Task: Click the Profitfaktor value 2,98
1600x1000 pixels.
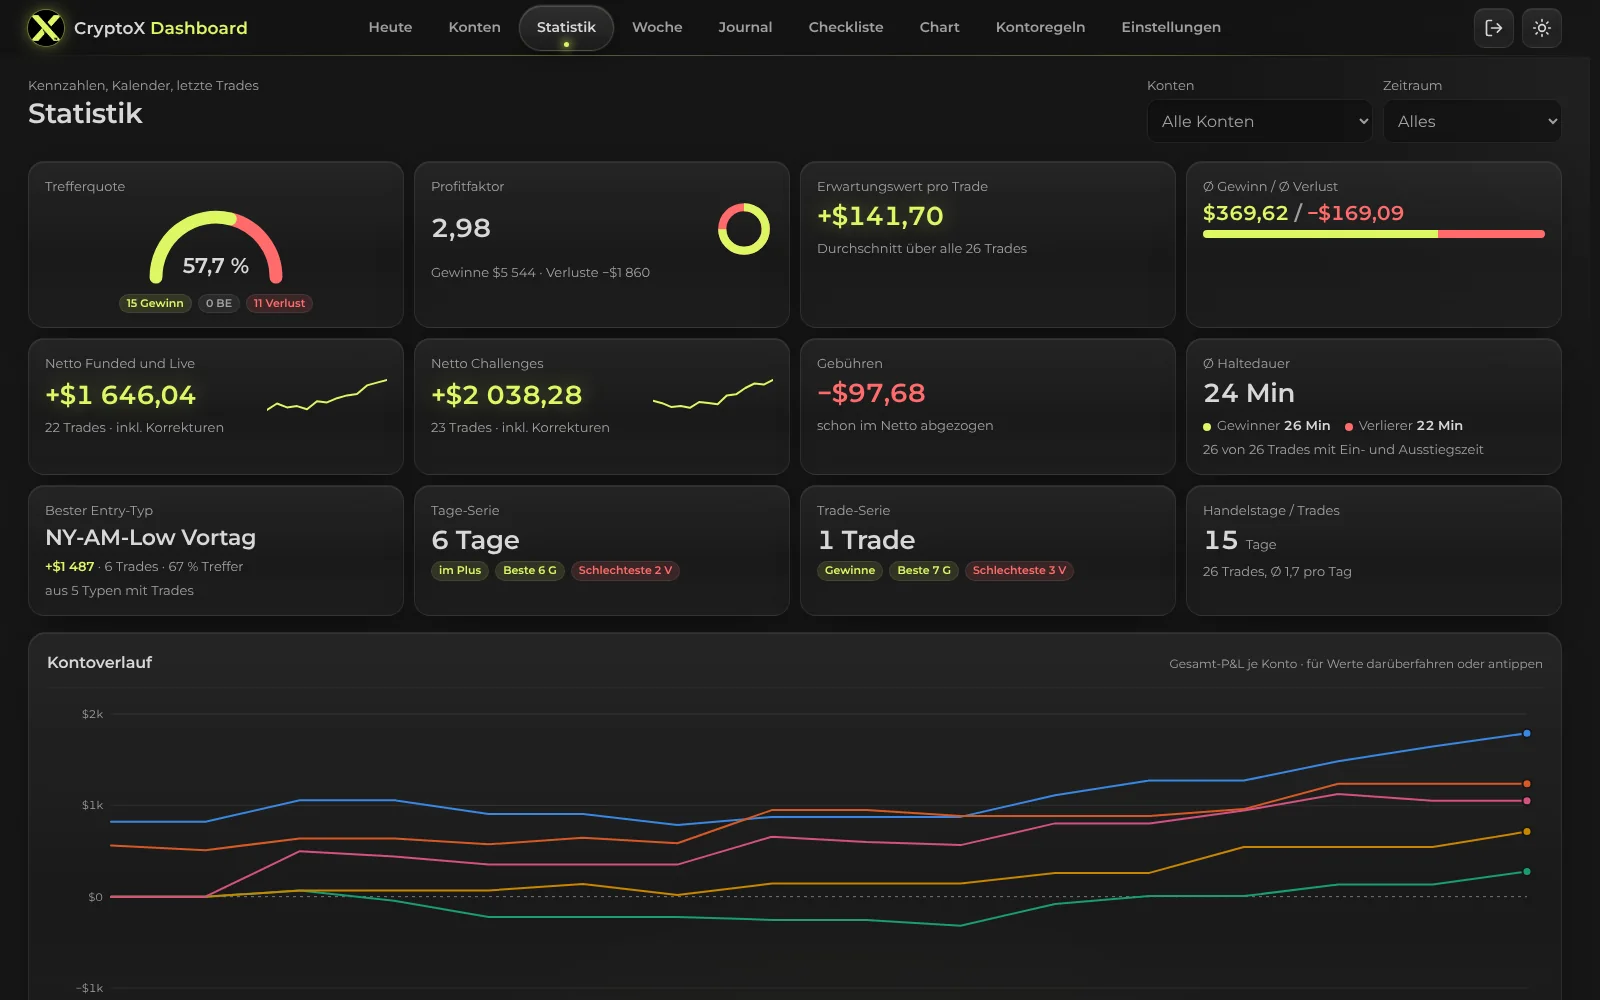Action: click(461, 228)
